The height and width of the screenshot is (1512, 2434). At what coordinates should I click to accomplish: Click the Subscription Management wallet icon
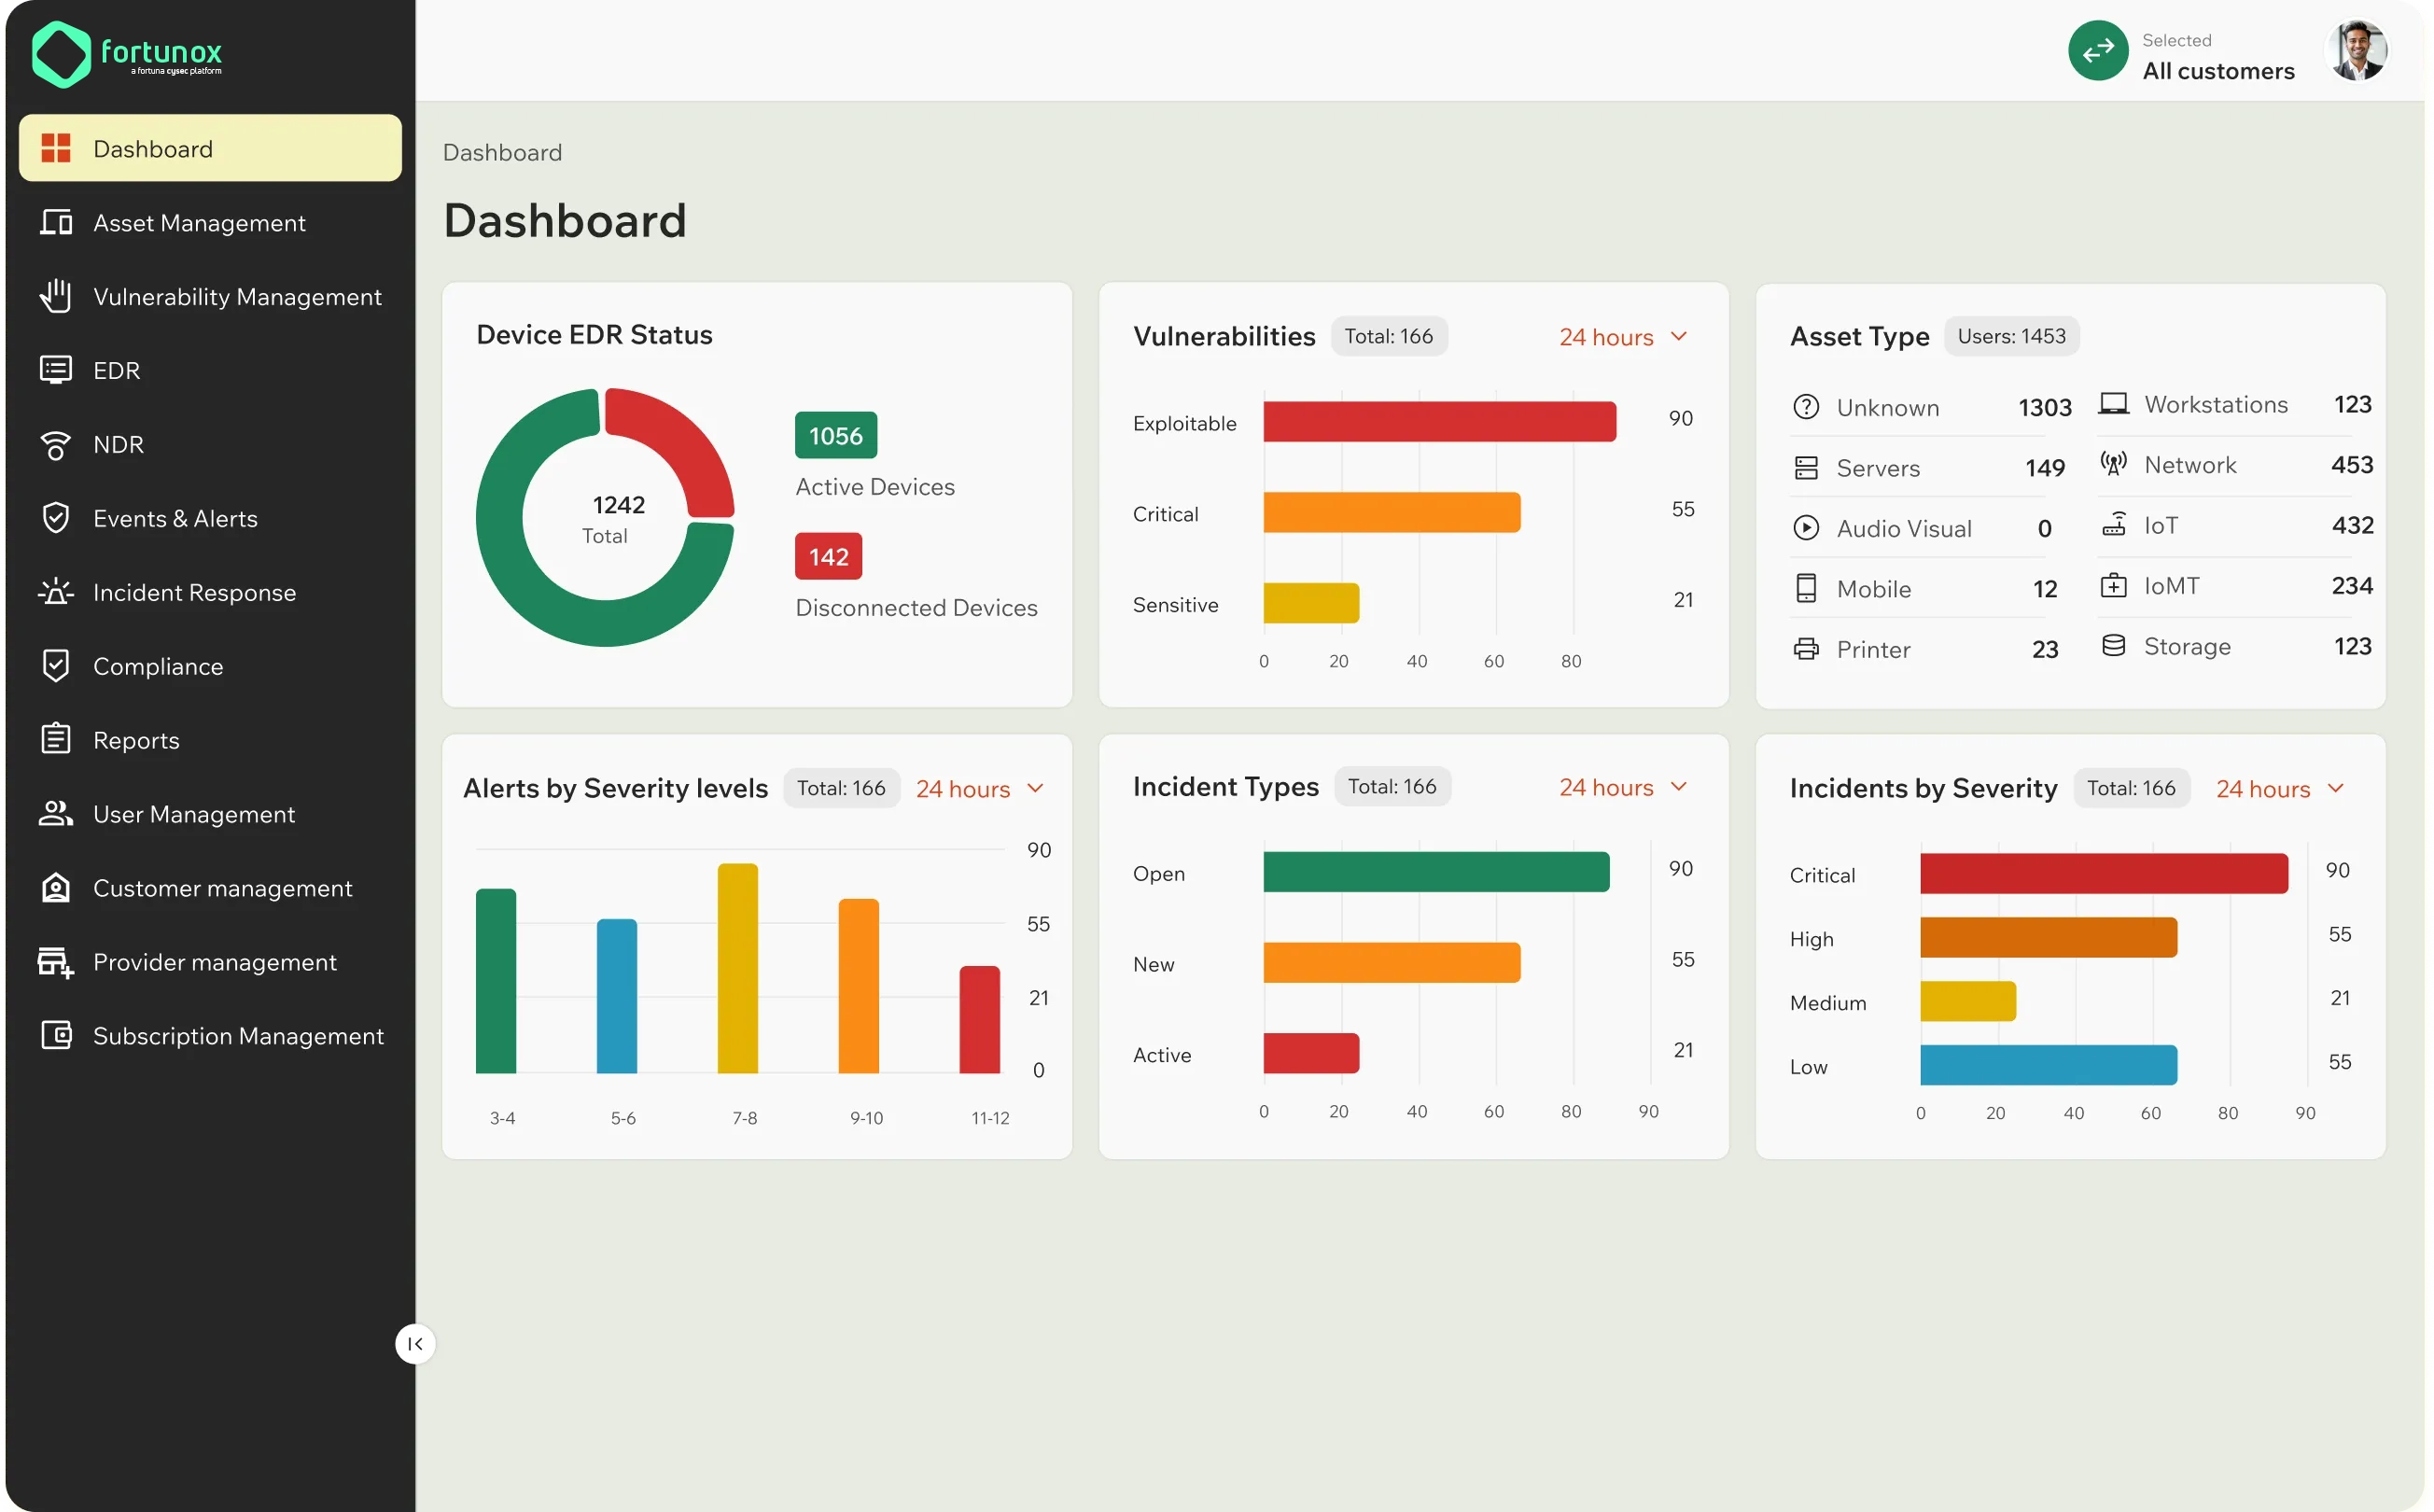pyautogui.click(x=56, y=1036)
